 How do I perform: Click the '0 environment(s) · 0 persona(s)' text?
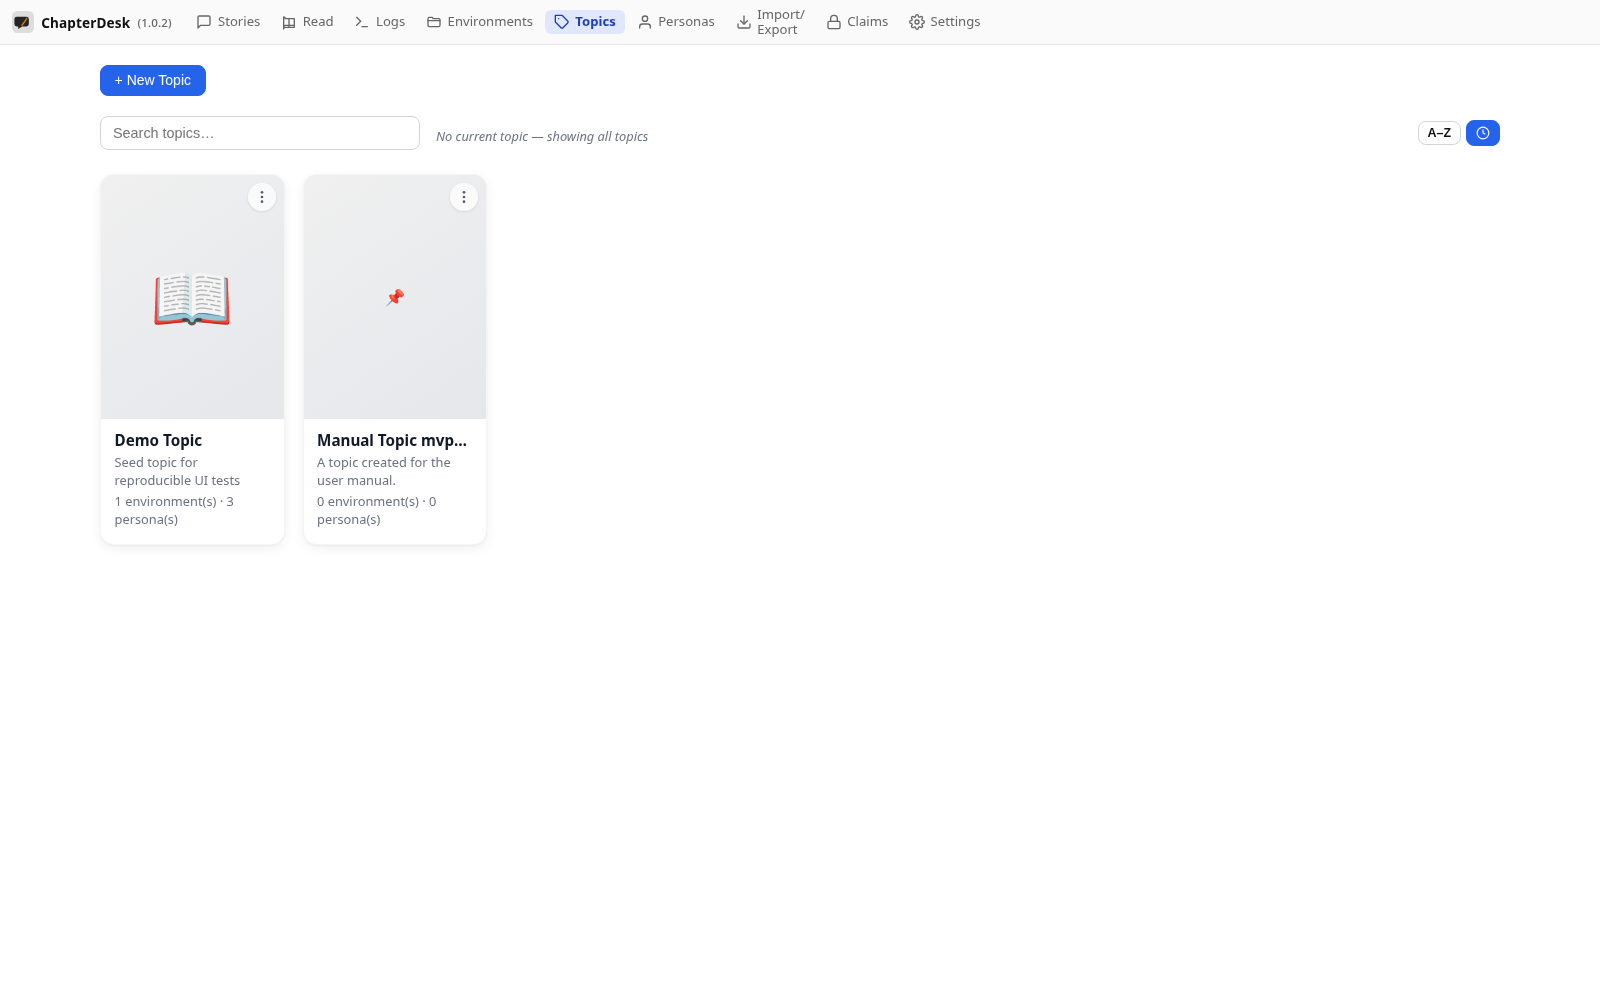click(x=377, y=511)
